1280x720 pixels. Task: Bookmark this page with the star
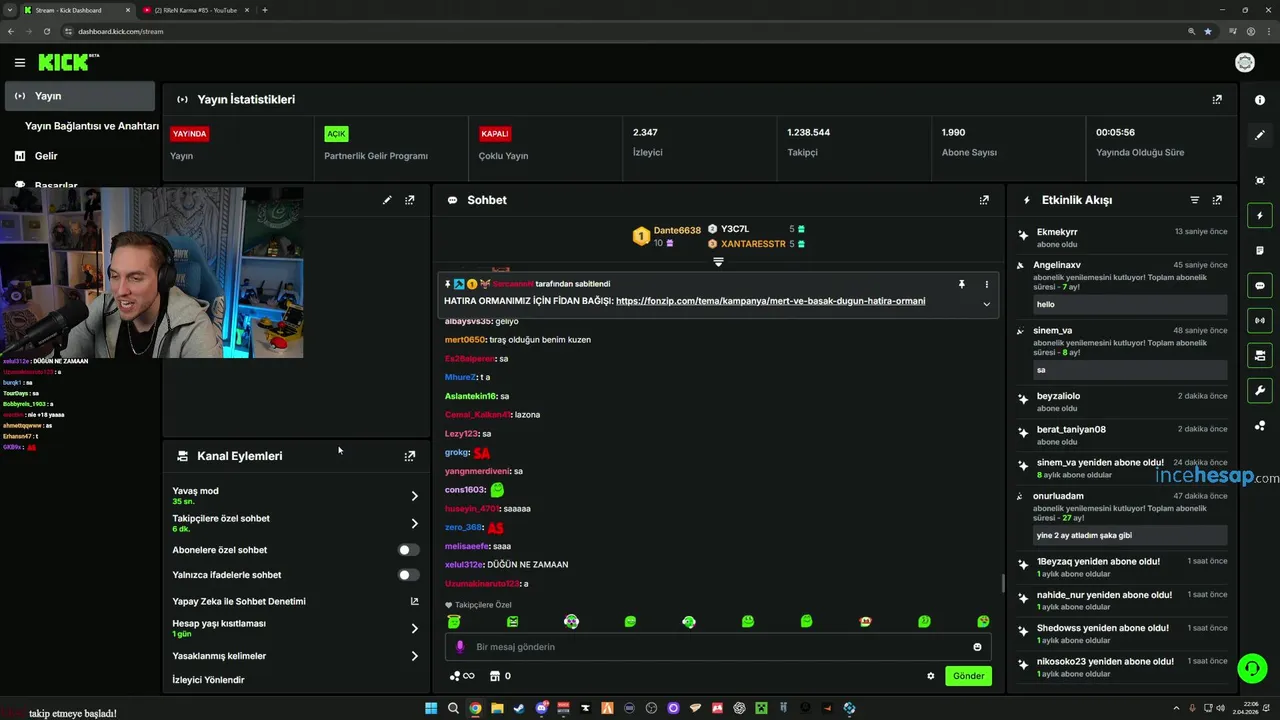click(1208, 31)
